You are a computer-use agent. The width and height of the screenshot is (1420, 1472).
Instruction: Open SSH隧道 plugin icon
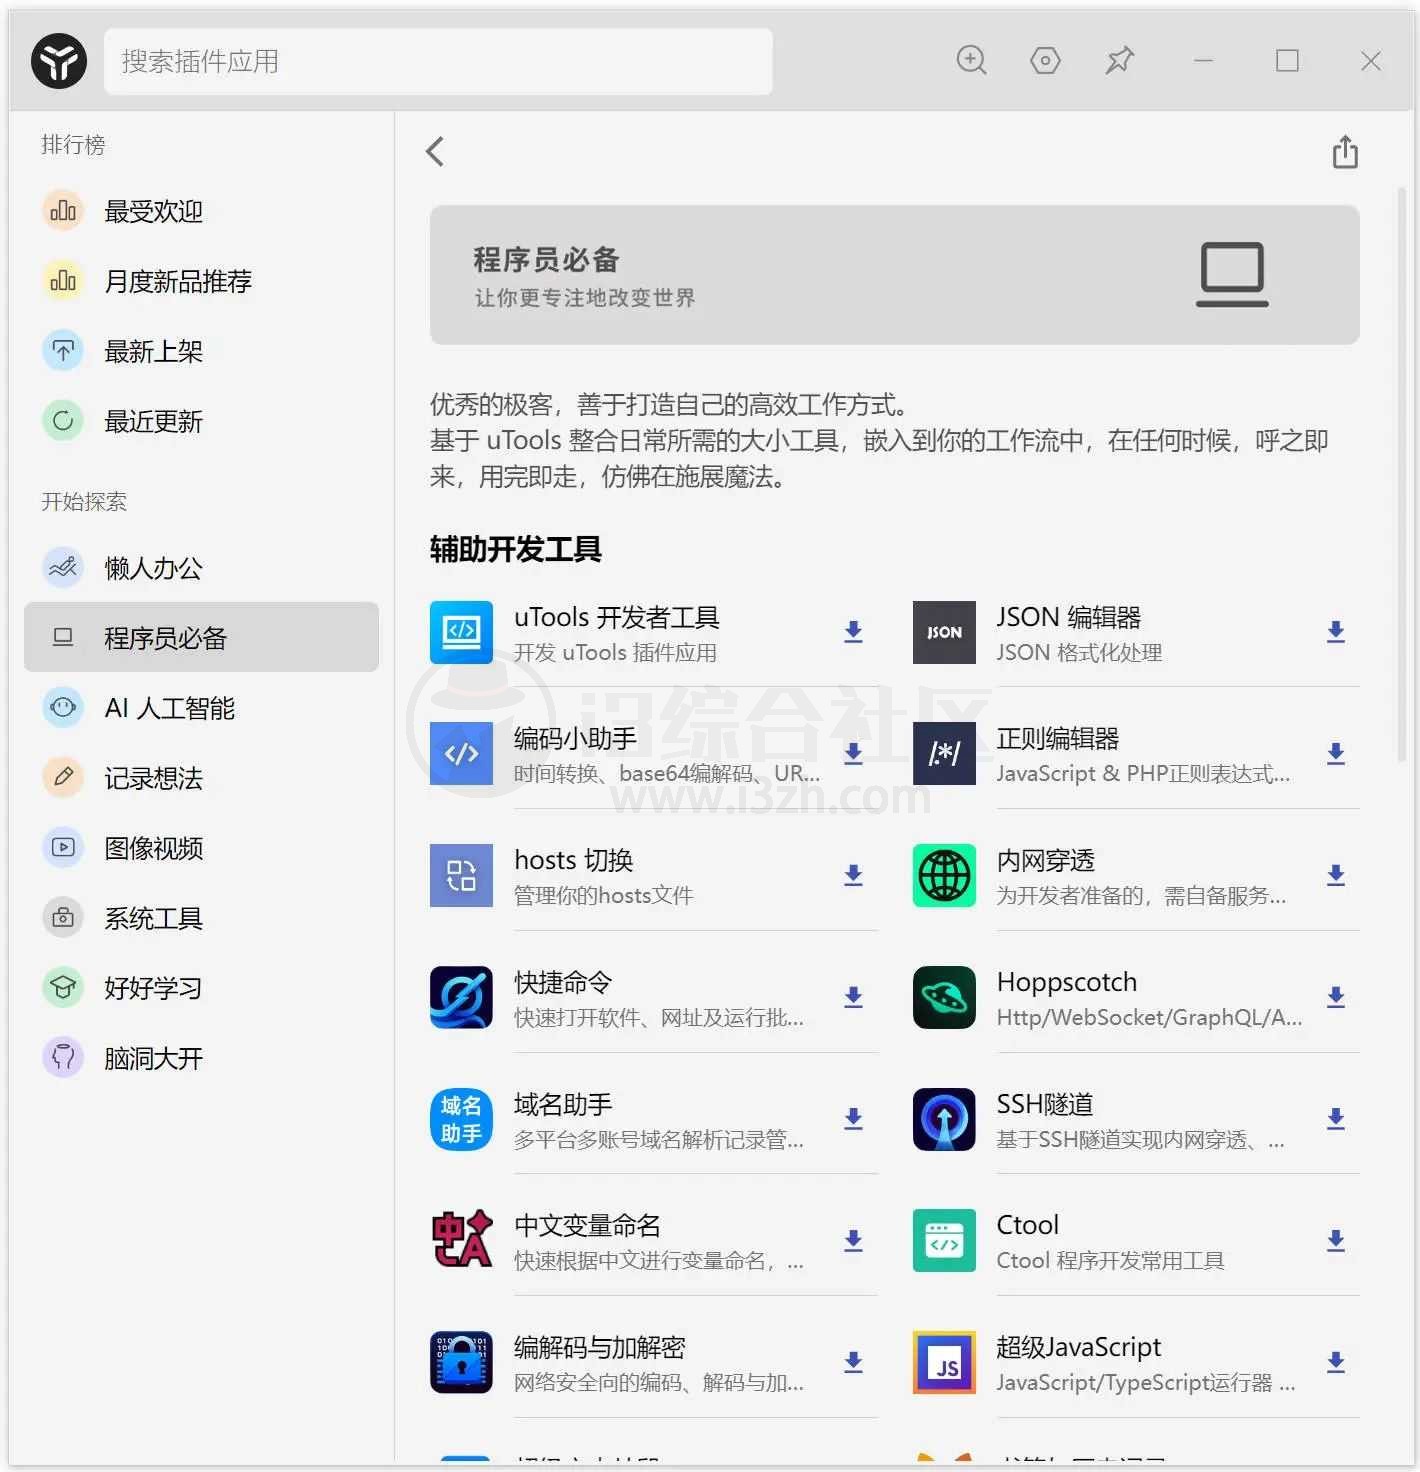tap(944, 1120)
